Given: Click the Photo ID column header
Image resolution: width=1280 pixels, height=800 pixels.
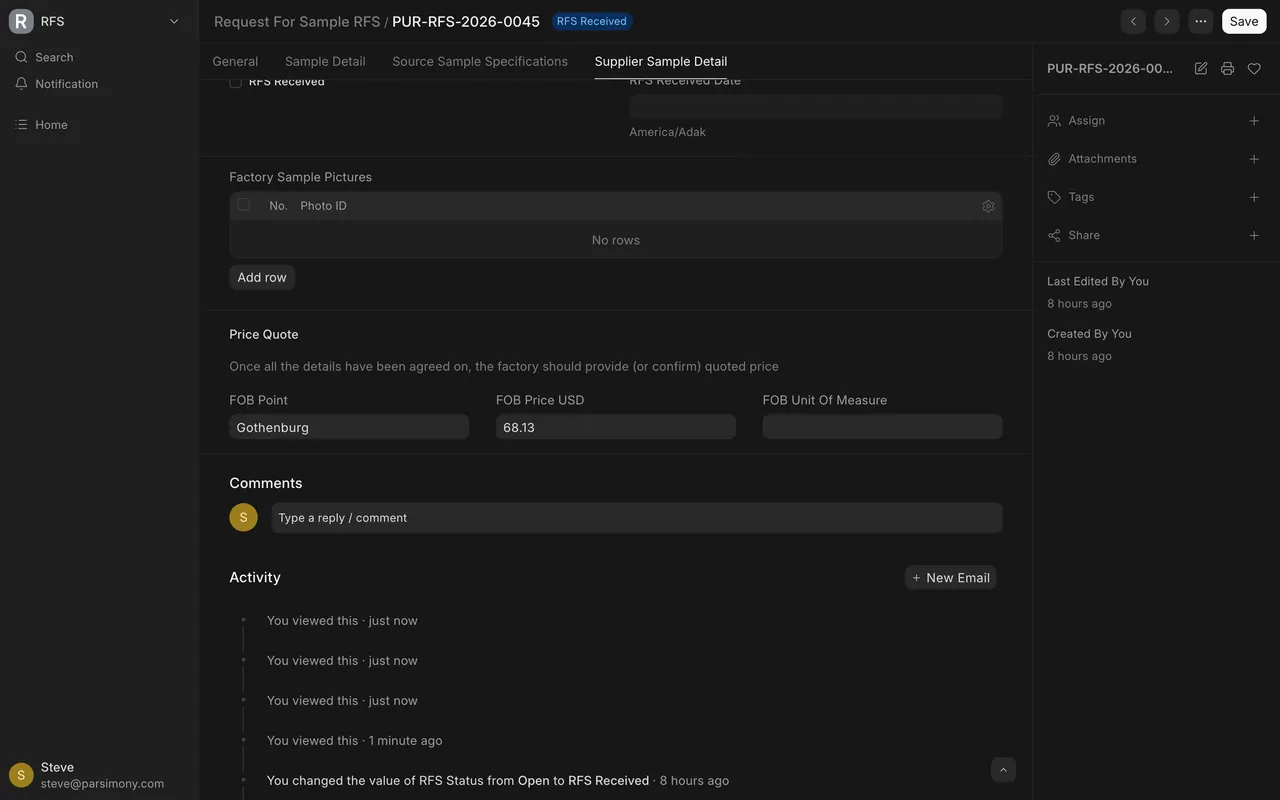Looking at the screenshot, I should click(x=323, y=206).
